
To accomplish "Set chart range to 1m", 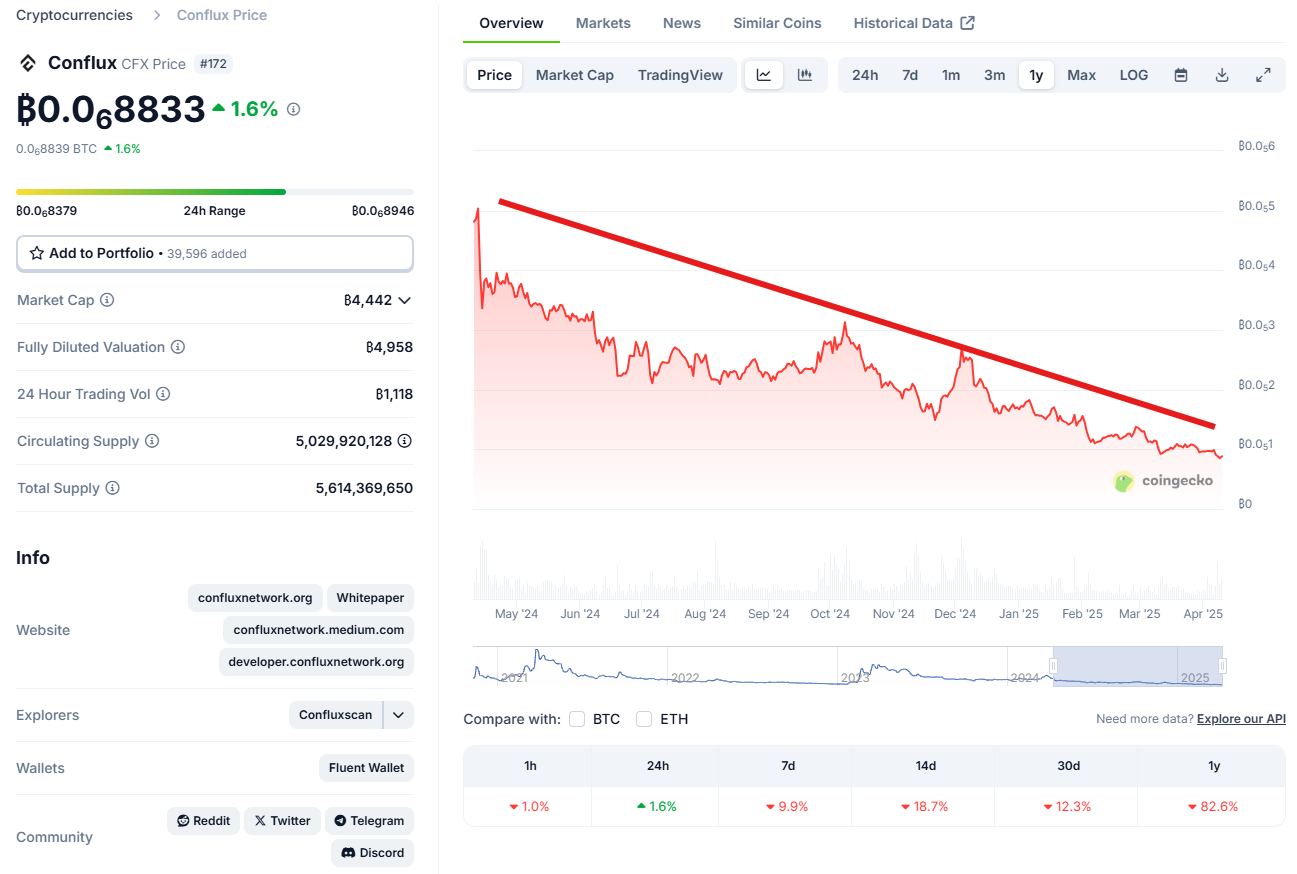I will tap(951, 75).
